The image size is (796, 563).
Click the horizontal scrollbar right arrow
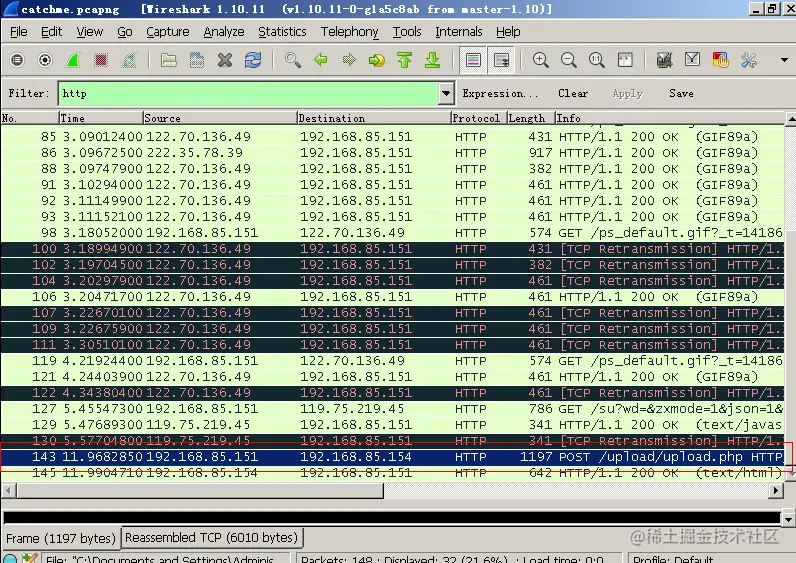click(775, 490)
